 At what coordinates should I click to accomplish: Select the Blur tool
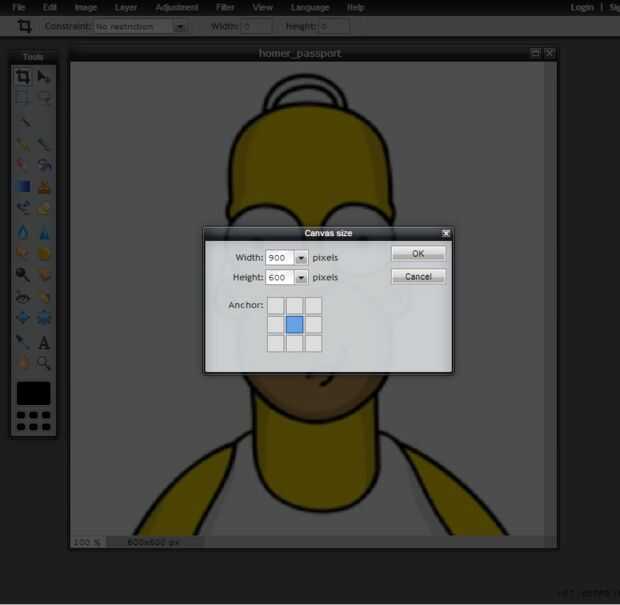(x=23, y=232)
